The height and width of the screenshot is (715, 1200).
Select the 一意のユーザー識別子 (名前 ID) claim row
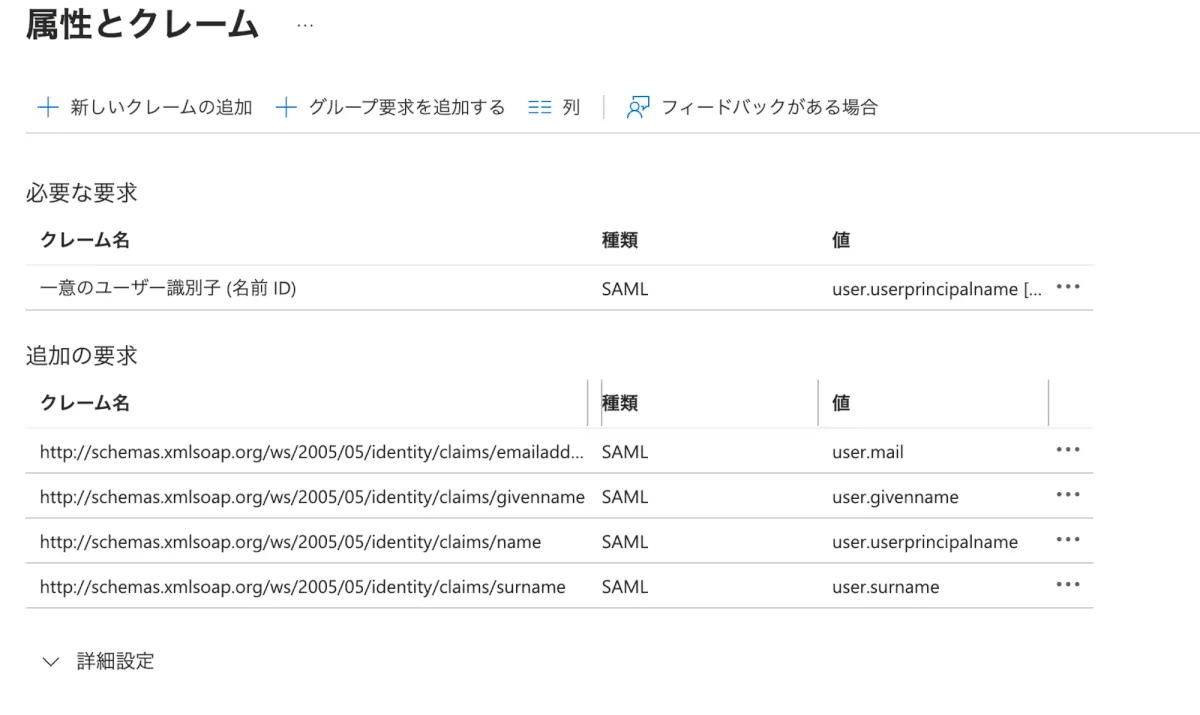(168, 289)
